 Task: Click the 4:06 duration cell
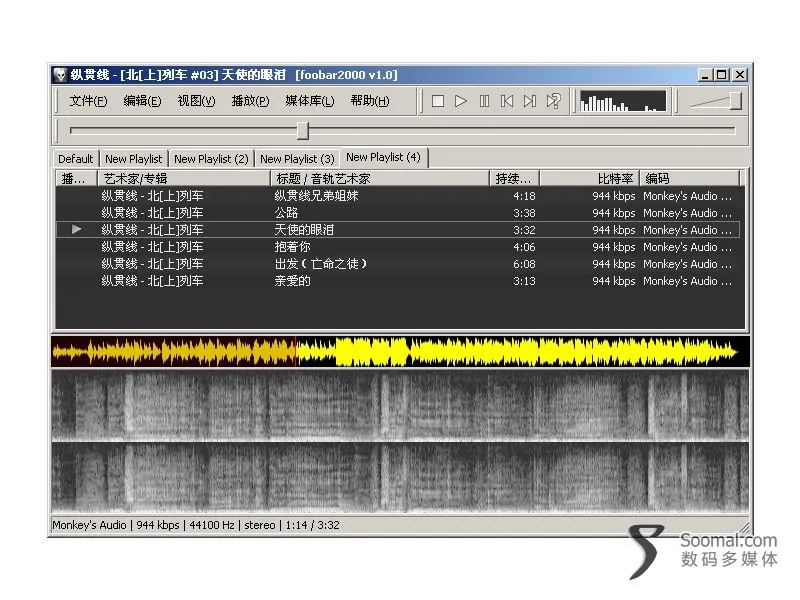(x=524, y=247)
